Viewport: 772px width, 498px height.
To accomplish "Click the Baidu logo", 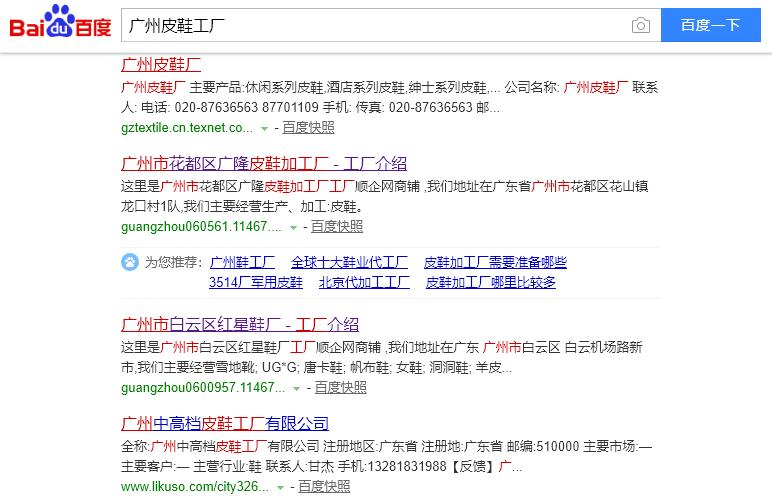I will pos(60,22).
